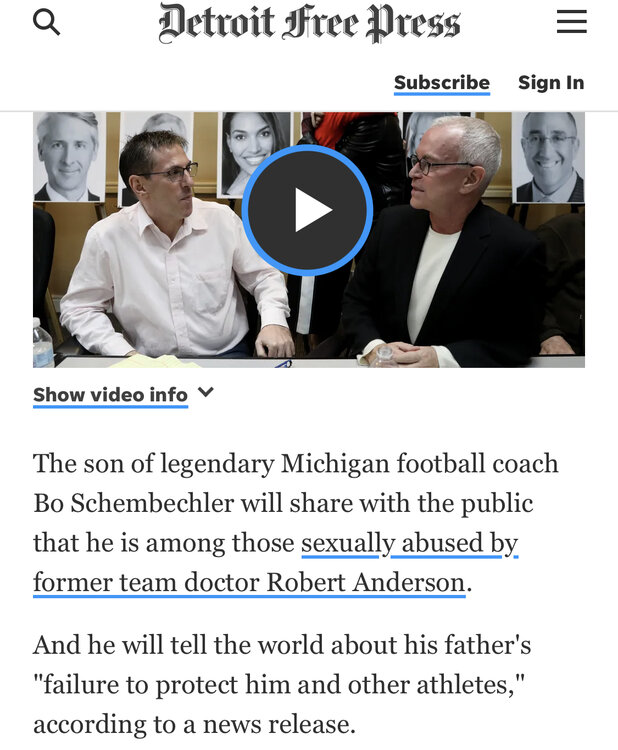Image resolution: width=618 pixels, height=750 pixels.
Task: Play the video with the circular play button
Action: click(x=308, y=210)
